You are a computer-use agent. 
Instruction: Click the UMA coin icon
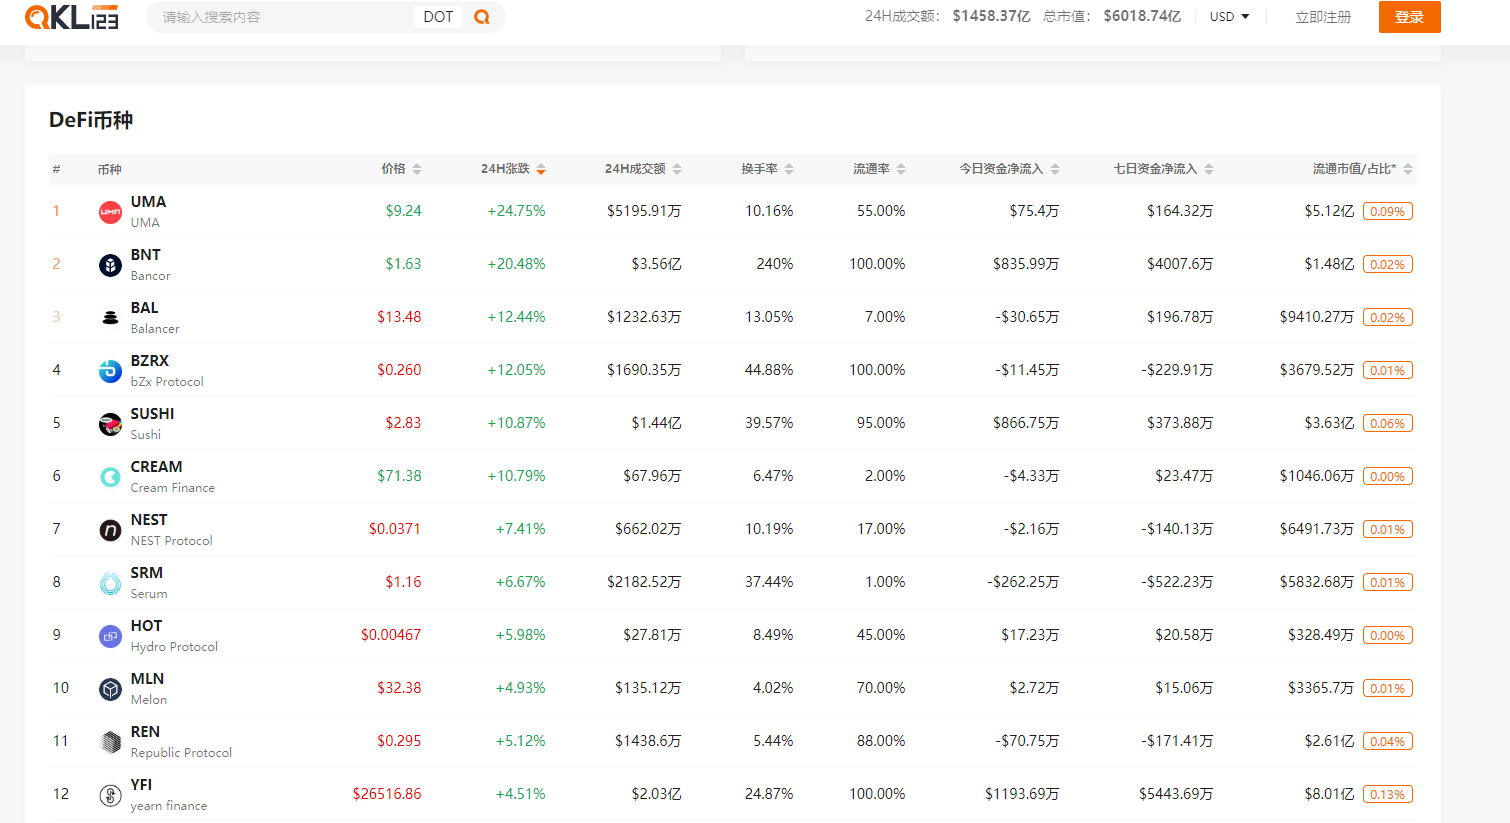click(110, 211)
